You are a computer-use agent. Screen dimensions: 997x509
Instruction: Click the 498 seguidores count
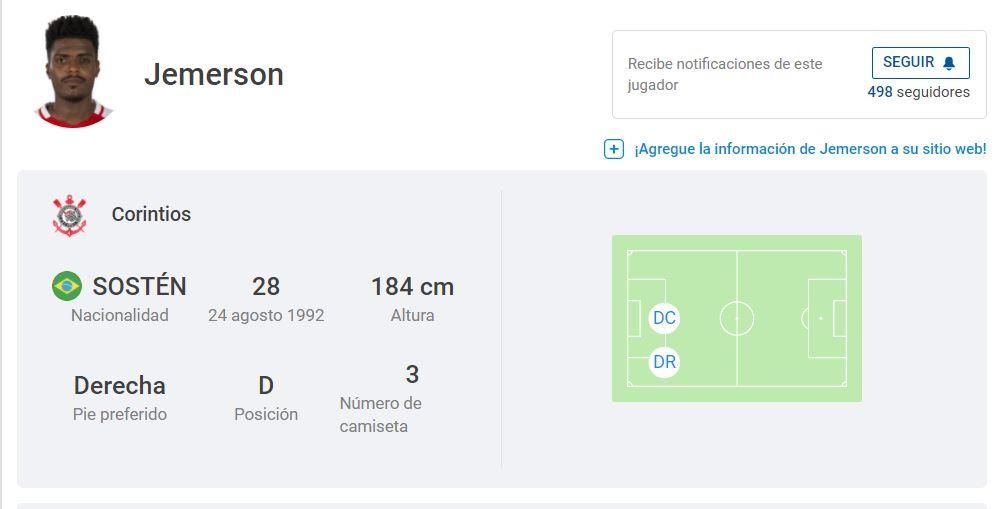pos(918,92)
